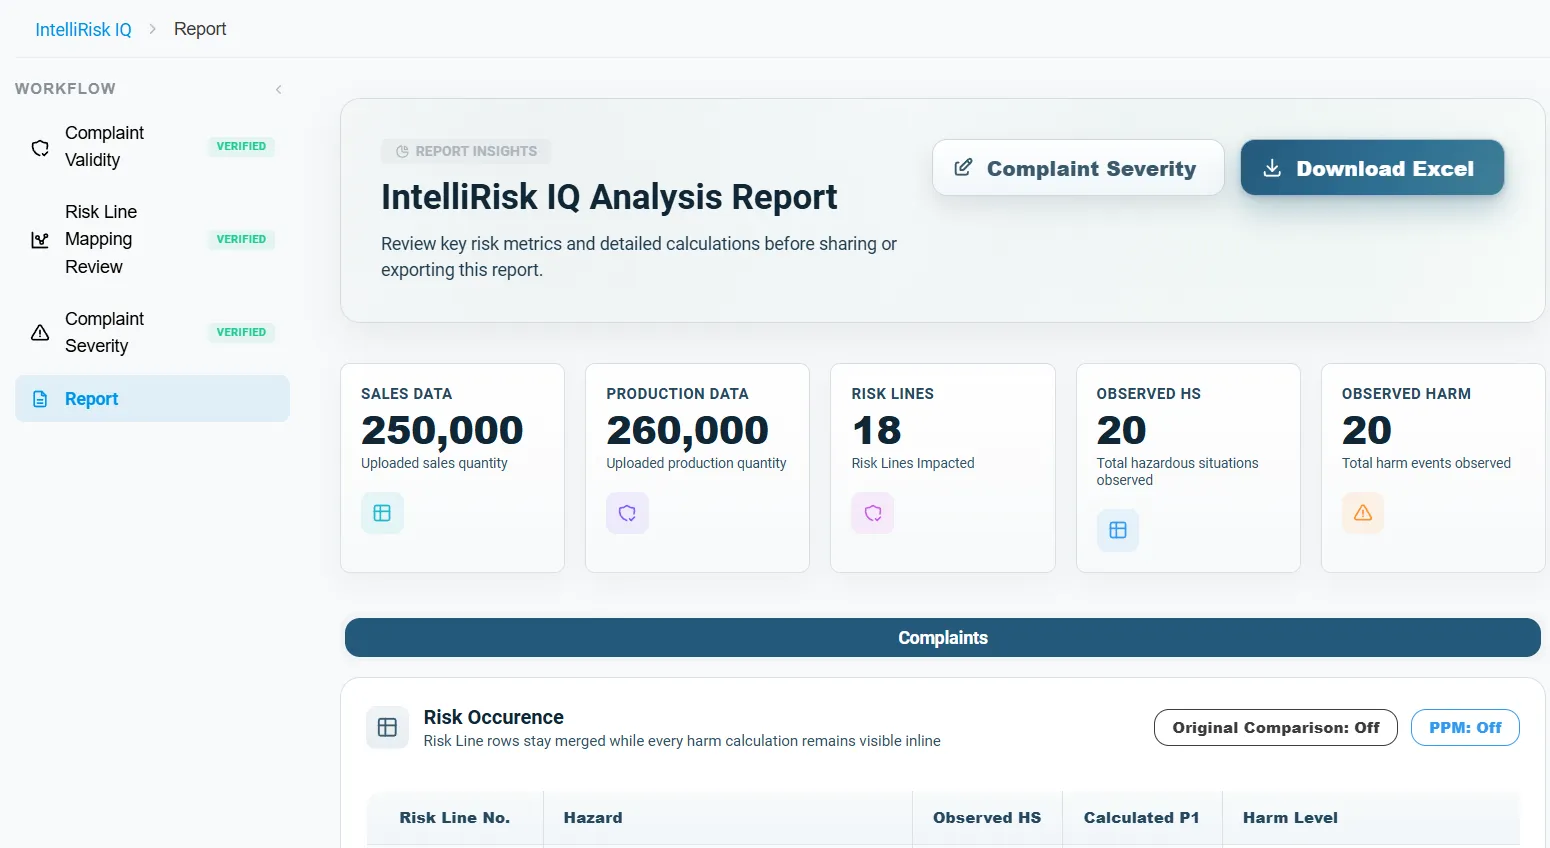Image resolution: width=1550 pixels, height=848 pixels.
Task: Click the Observed HS table icon
Action: click(x=1118, y=530)
